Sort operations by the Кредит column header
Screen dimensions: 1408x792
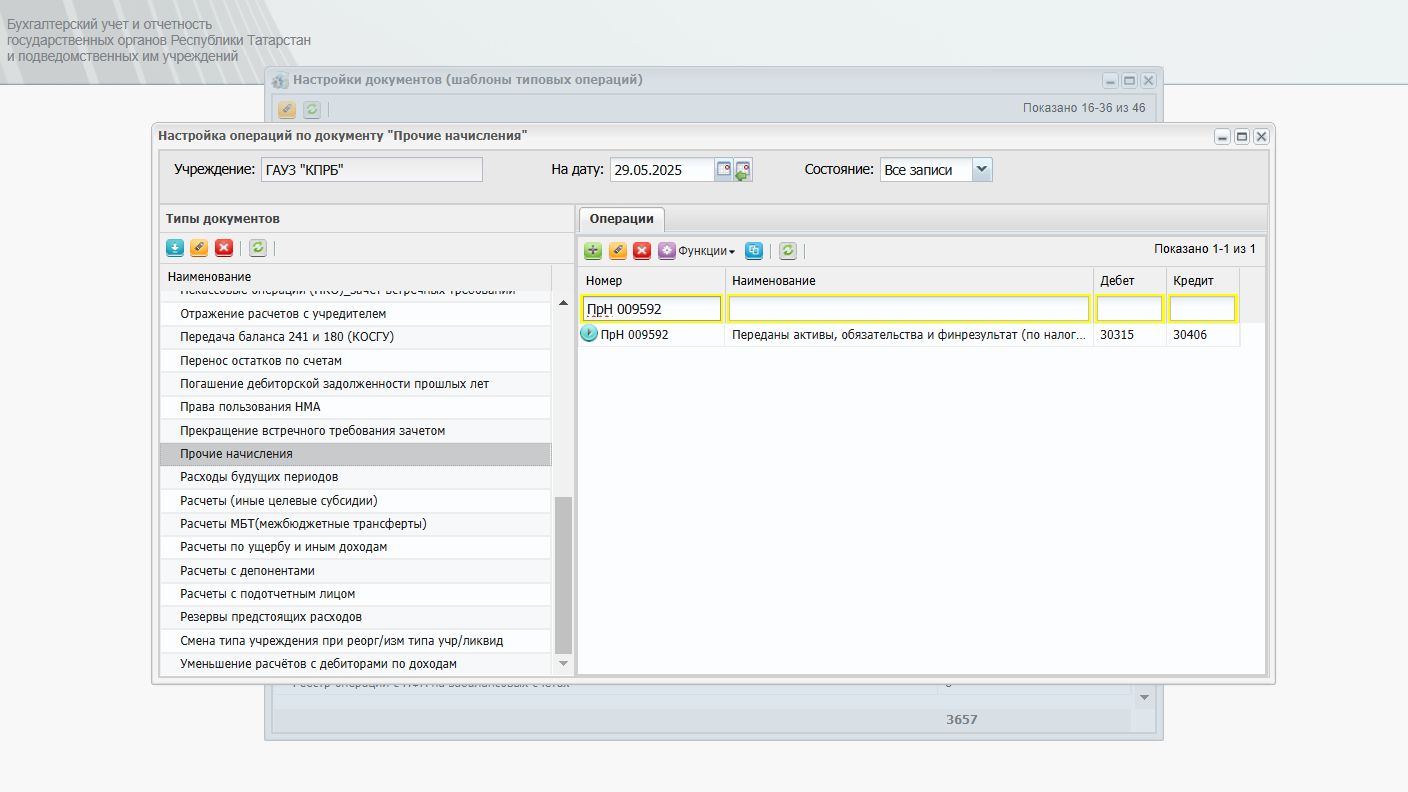coord(1203,280)
